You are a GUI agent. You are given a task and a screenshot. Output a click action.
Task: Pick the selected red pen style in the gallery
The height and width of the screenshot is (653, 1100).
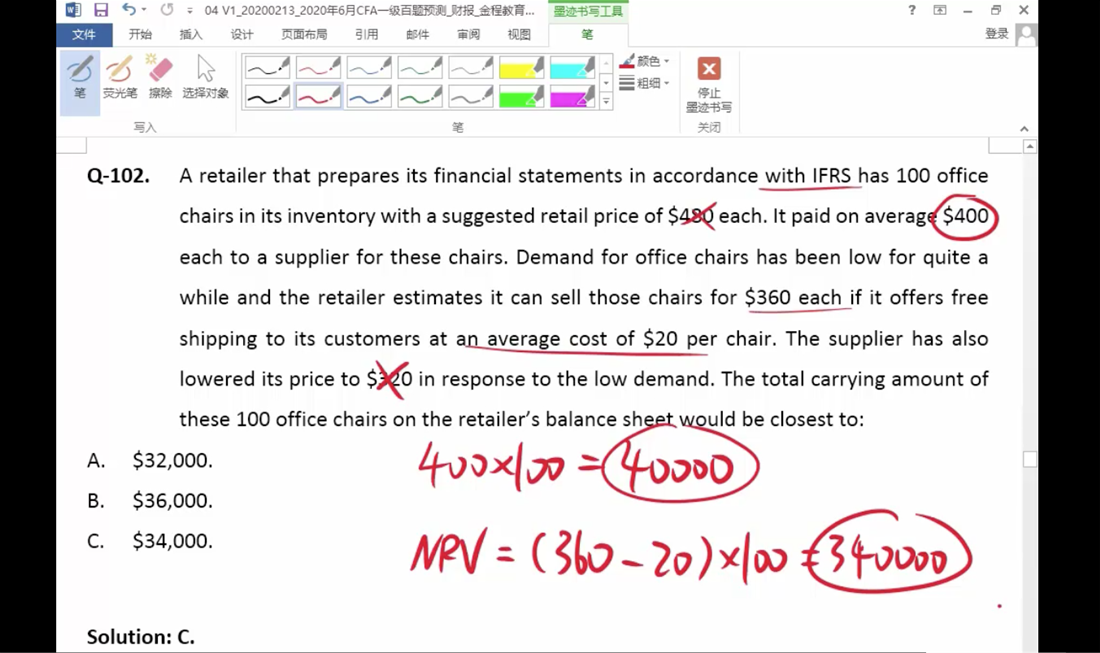[x=318, y=97]
